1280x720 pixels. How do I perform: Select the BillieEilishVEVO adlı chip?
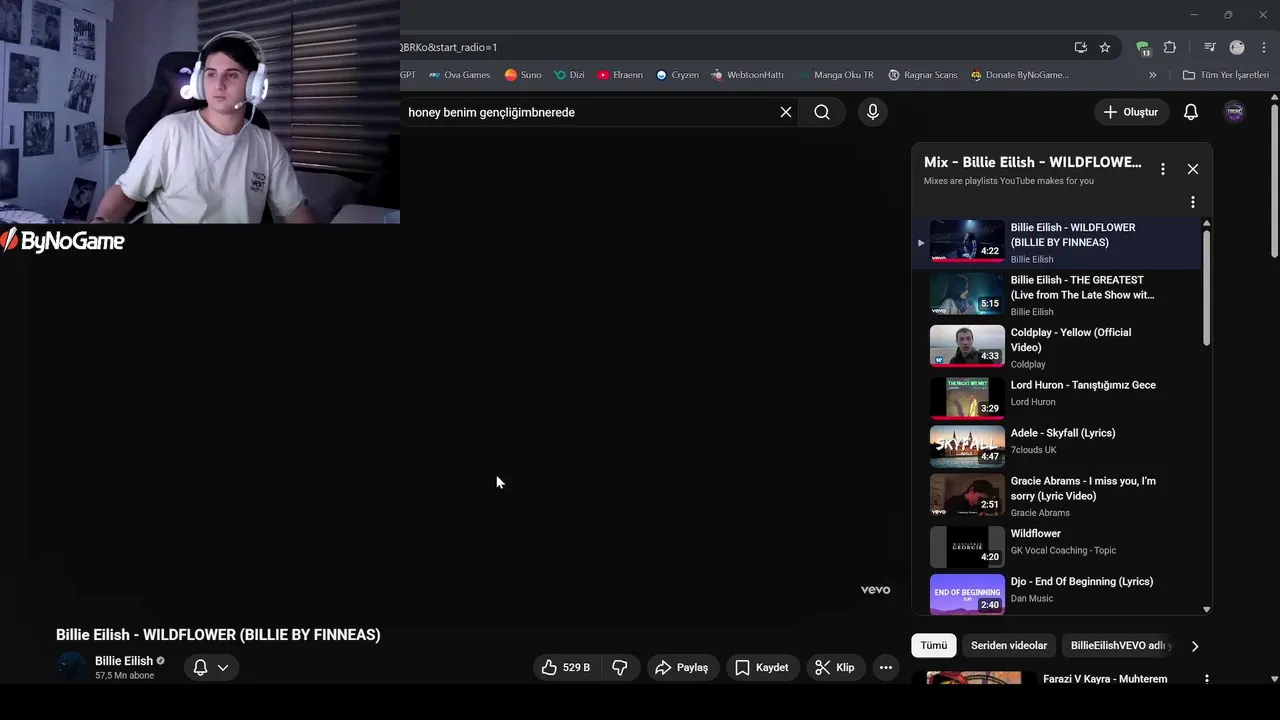1120,646
